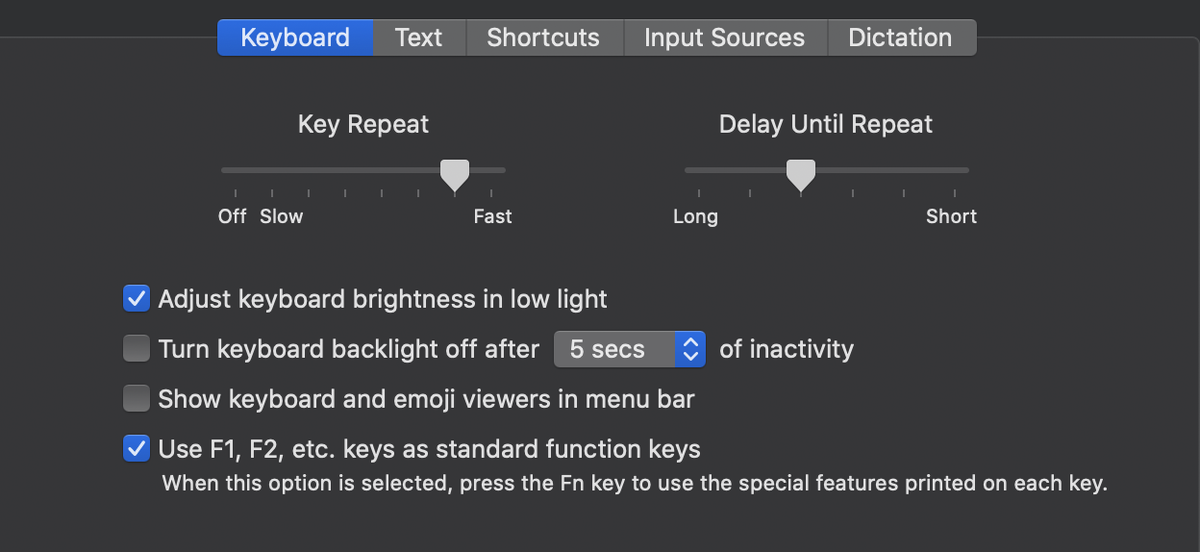
Task: Check Show keyboard and emoji viewers box
Action: click(136, 399)
